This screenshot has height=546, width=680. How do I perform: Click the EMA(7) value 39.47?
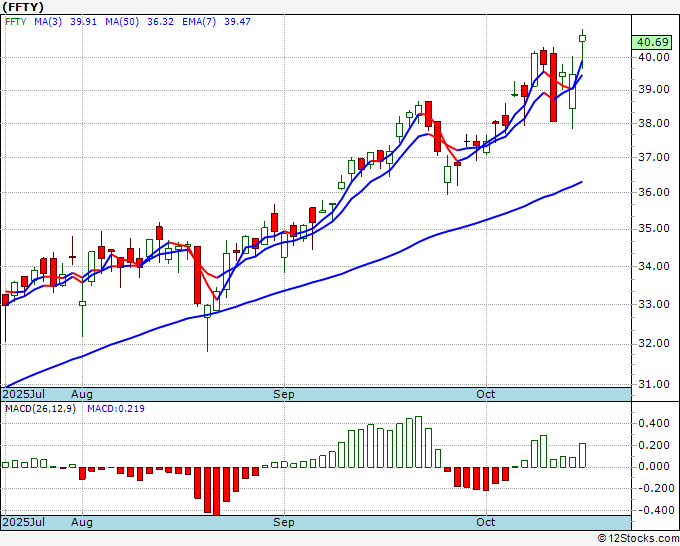click(237, 22)
